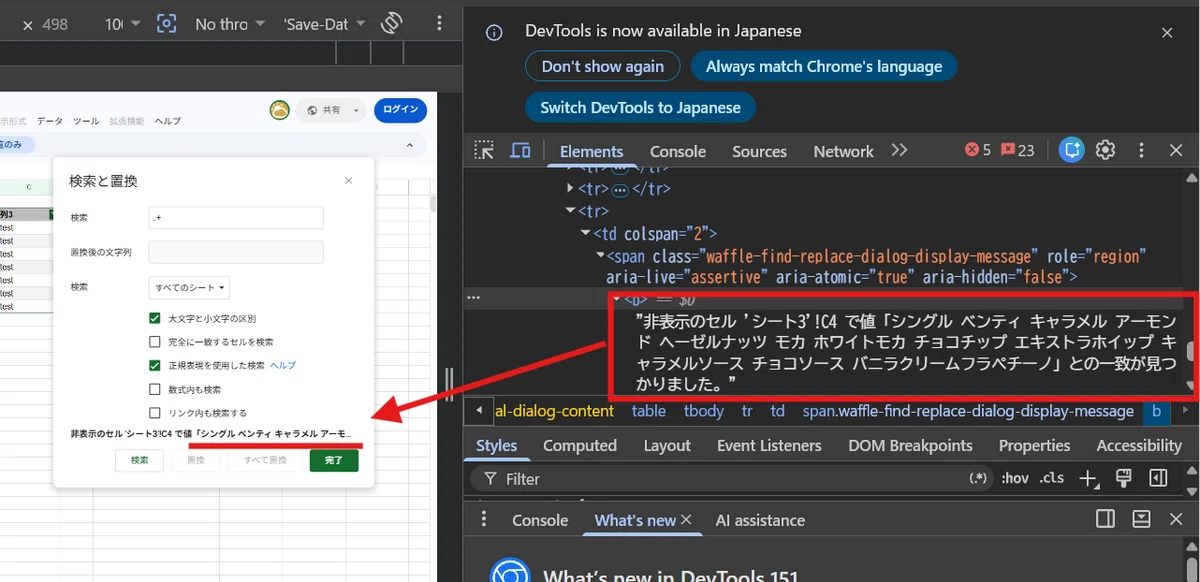Image resolution: width=1200 pixels, height=582 pixels.
Task: Dismiss the DevTools language infobar
Action: coord(1167,32)
